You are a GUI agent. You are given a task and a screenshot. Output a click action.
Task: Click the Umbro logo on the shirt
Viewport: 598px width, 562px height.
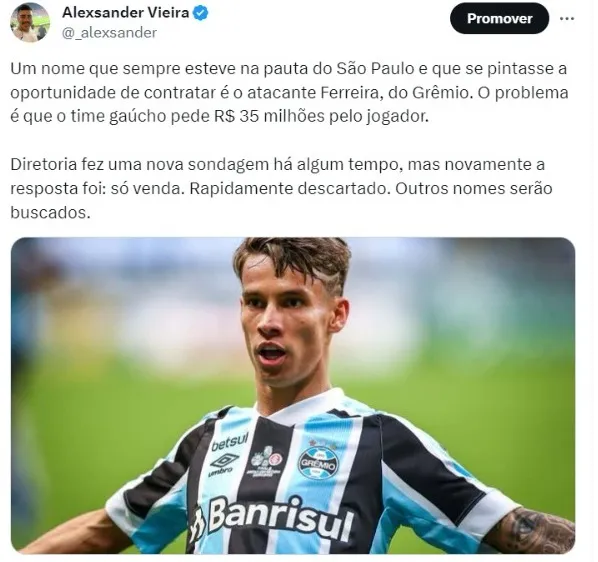(223, 465)
